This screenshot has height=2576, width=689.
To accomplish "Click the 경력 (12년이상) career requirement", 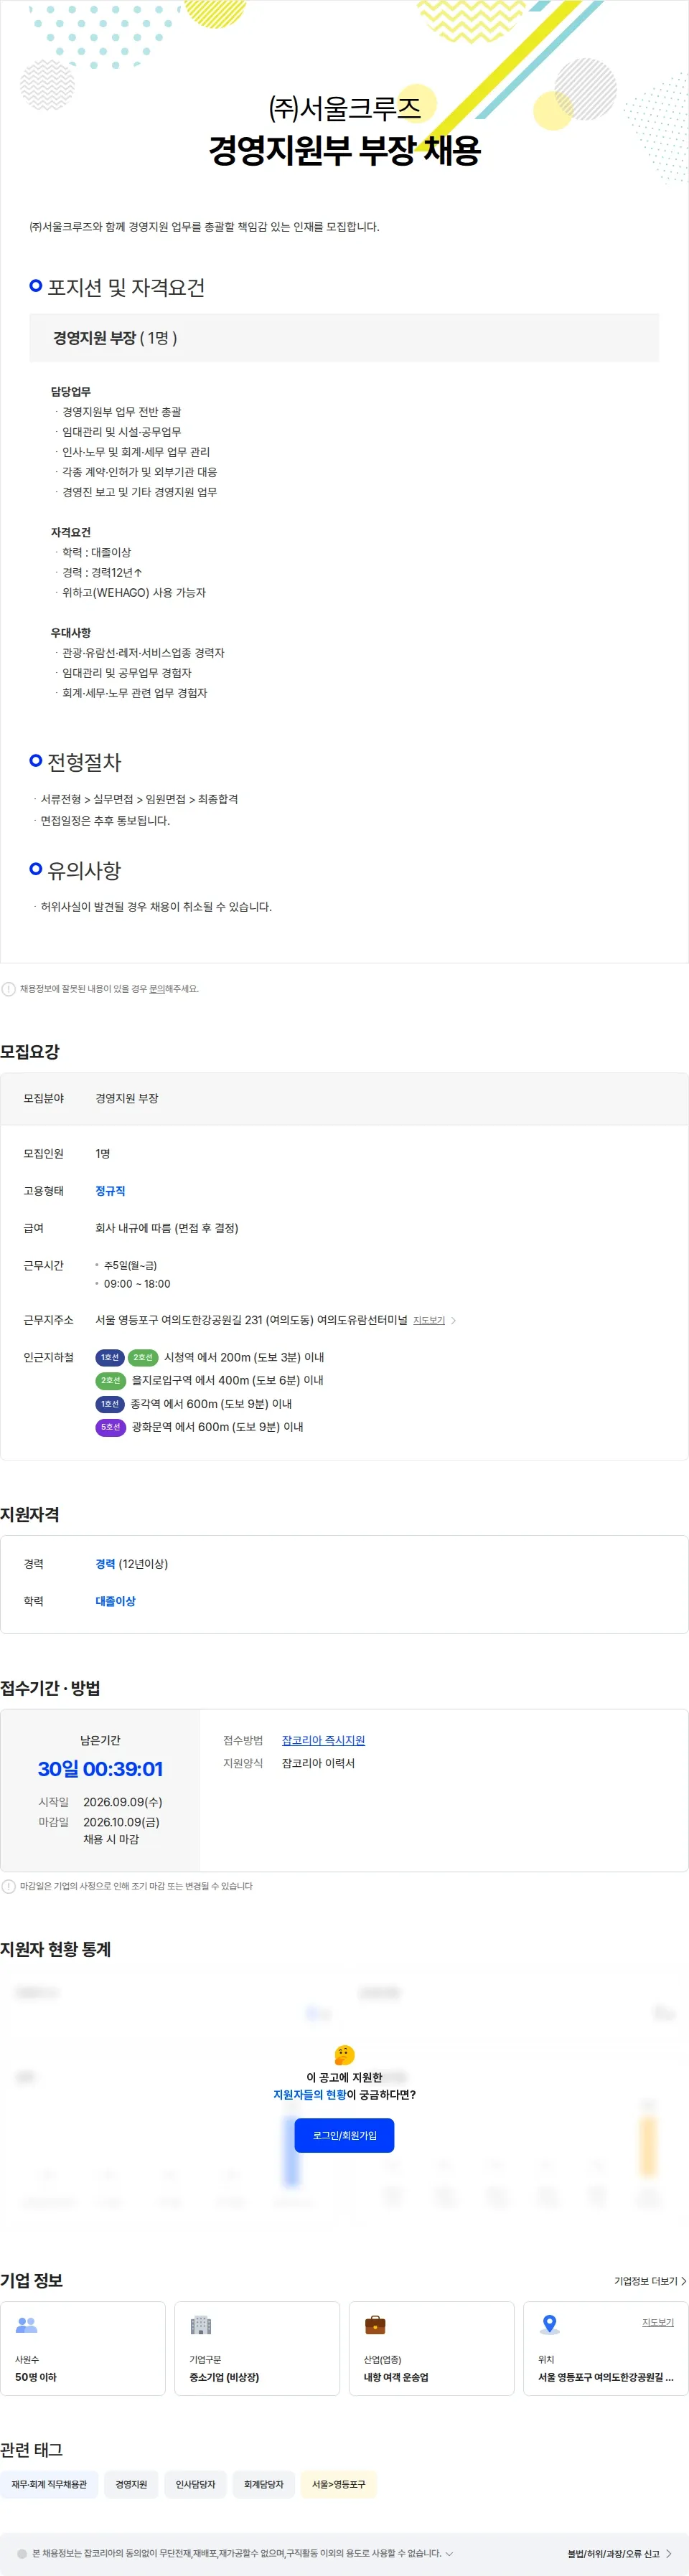I will tap(131, 1563).
